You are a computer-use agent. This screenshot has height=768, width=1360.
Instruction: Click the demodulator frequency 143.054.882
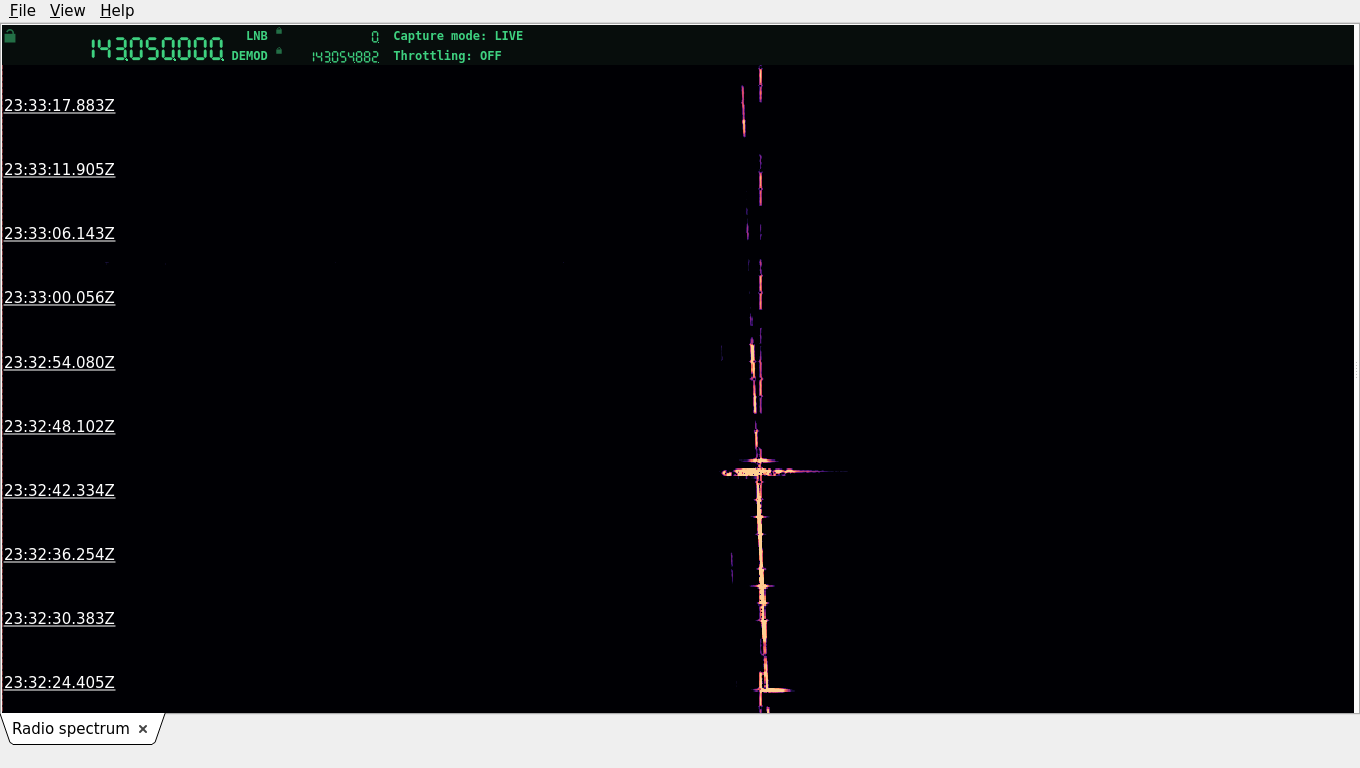345,57
